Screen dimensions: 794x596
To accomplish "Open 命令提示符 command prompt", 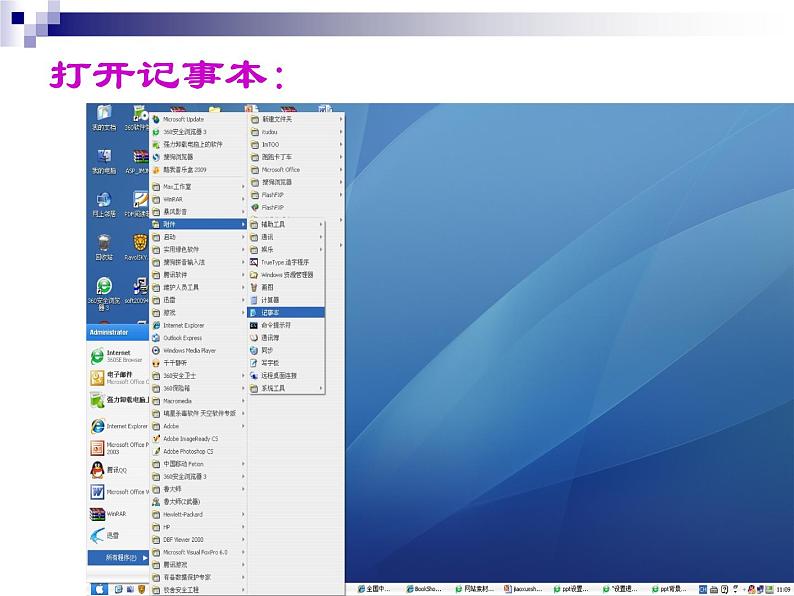I will tap(286, 325).
